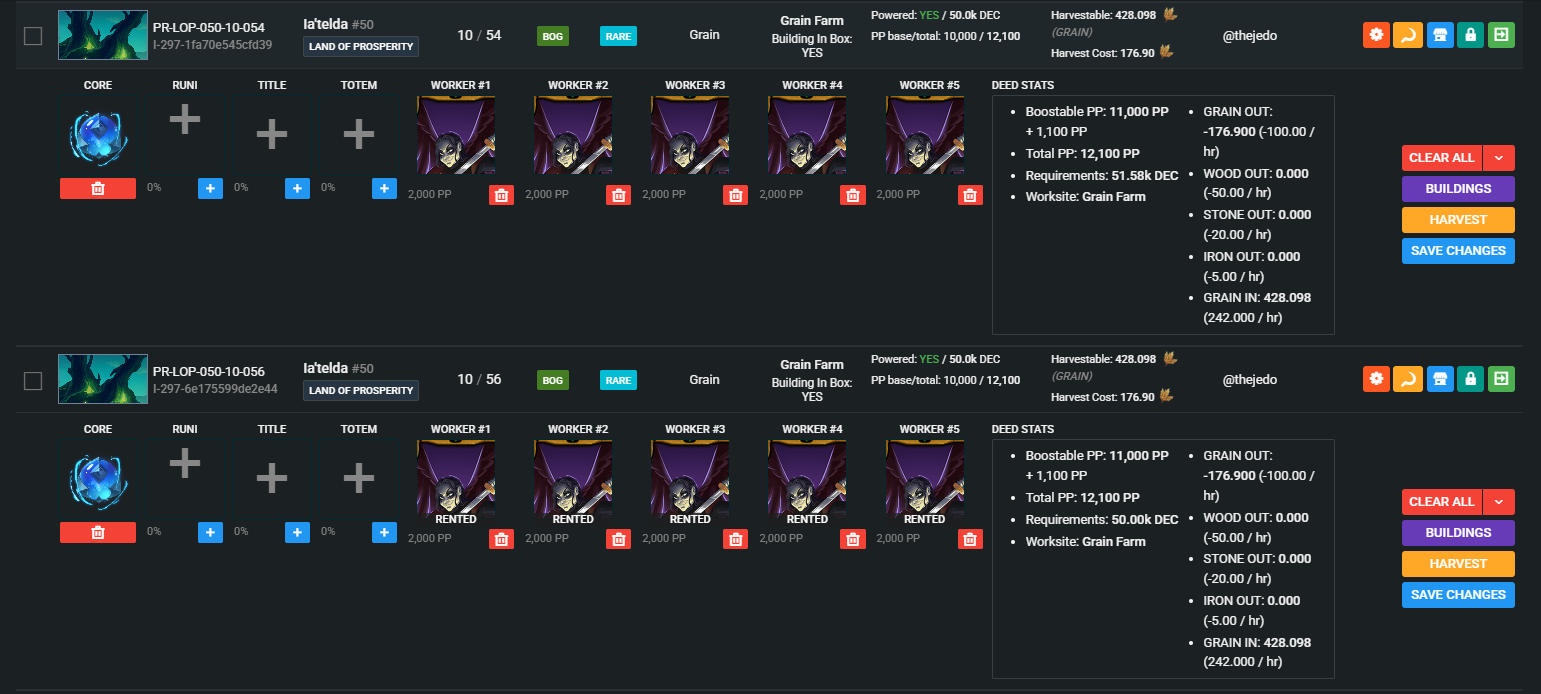The image size is (1541, 694).
Task: Click green arrow transfer icon for PR-LOP-050-10-054
Action: [1501, 35]
